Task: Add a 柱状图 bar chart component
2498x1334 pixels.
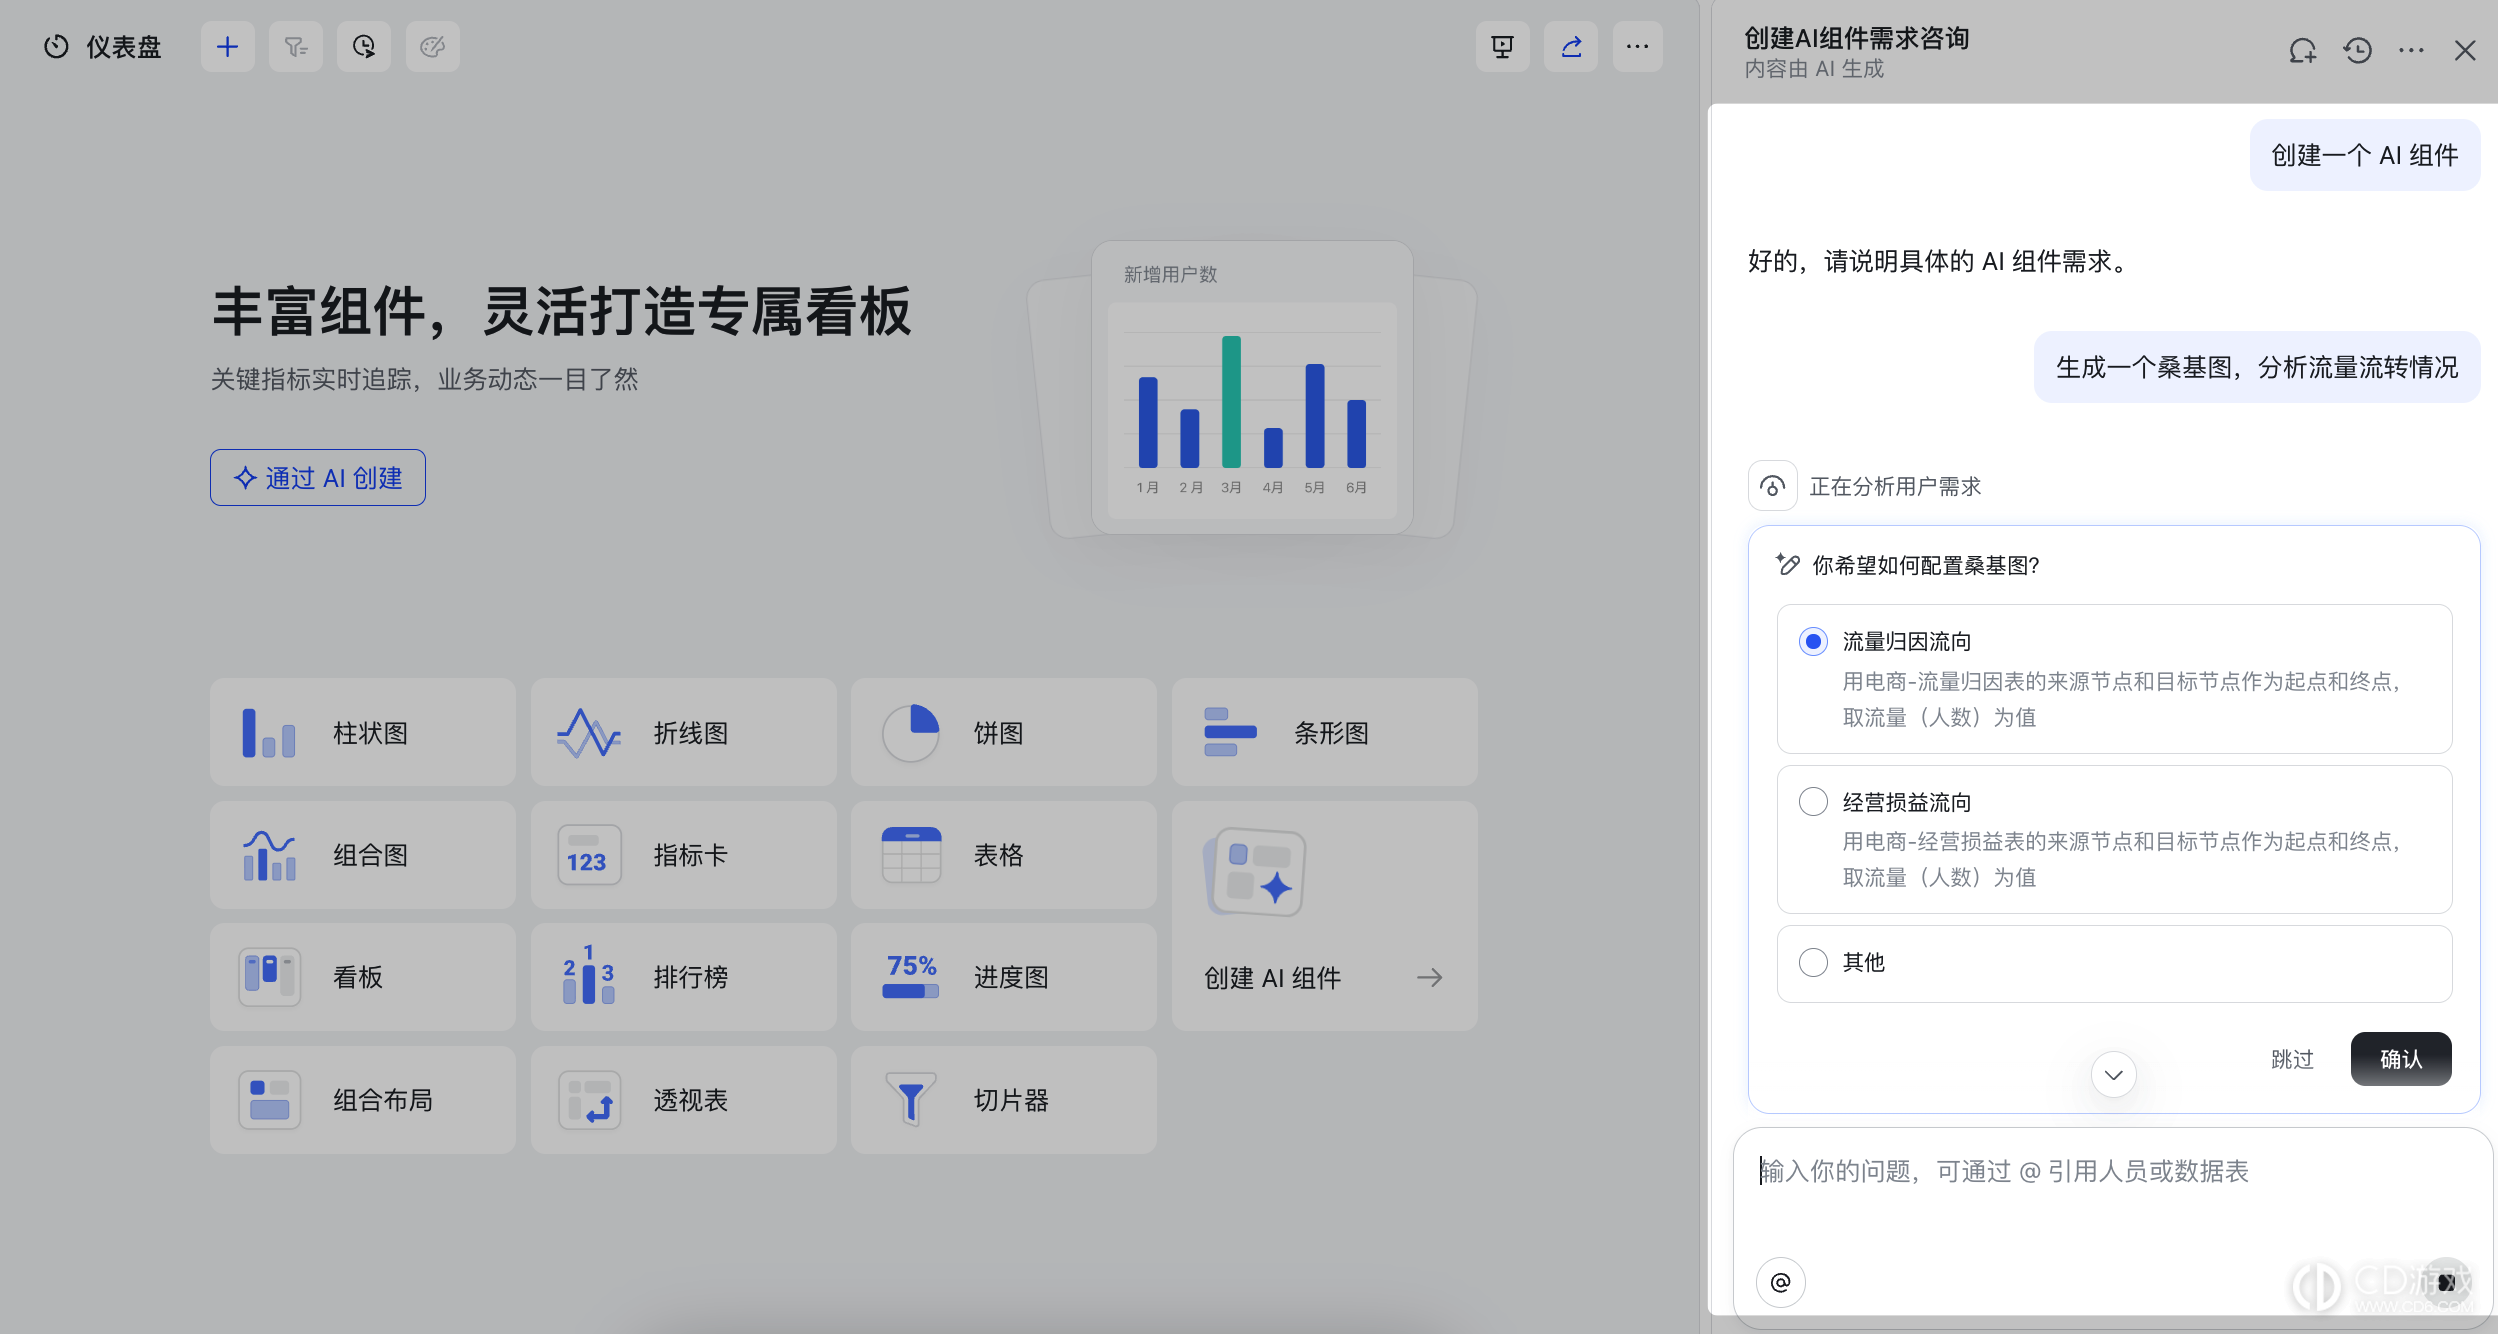Action: 363,733
